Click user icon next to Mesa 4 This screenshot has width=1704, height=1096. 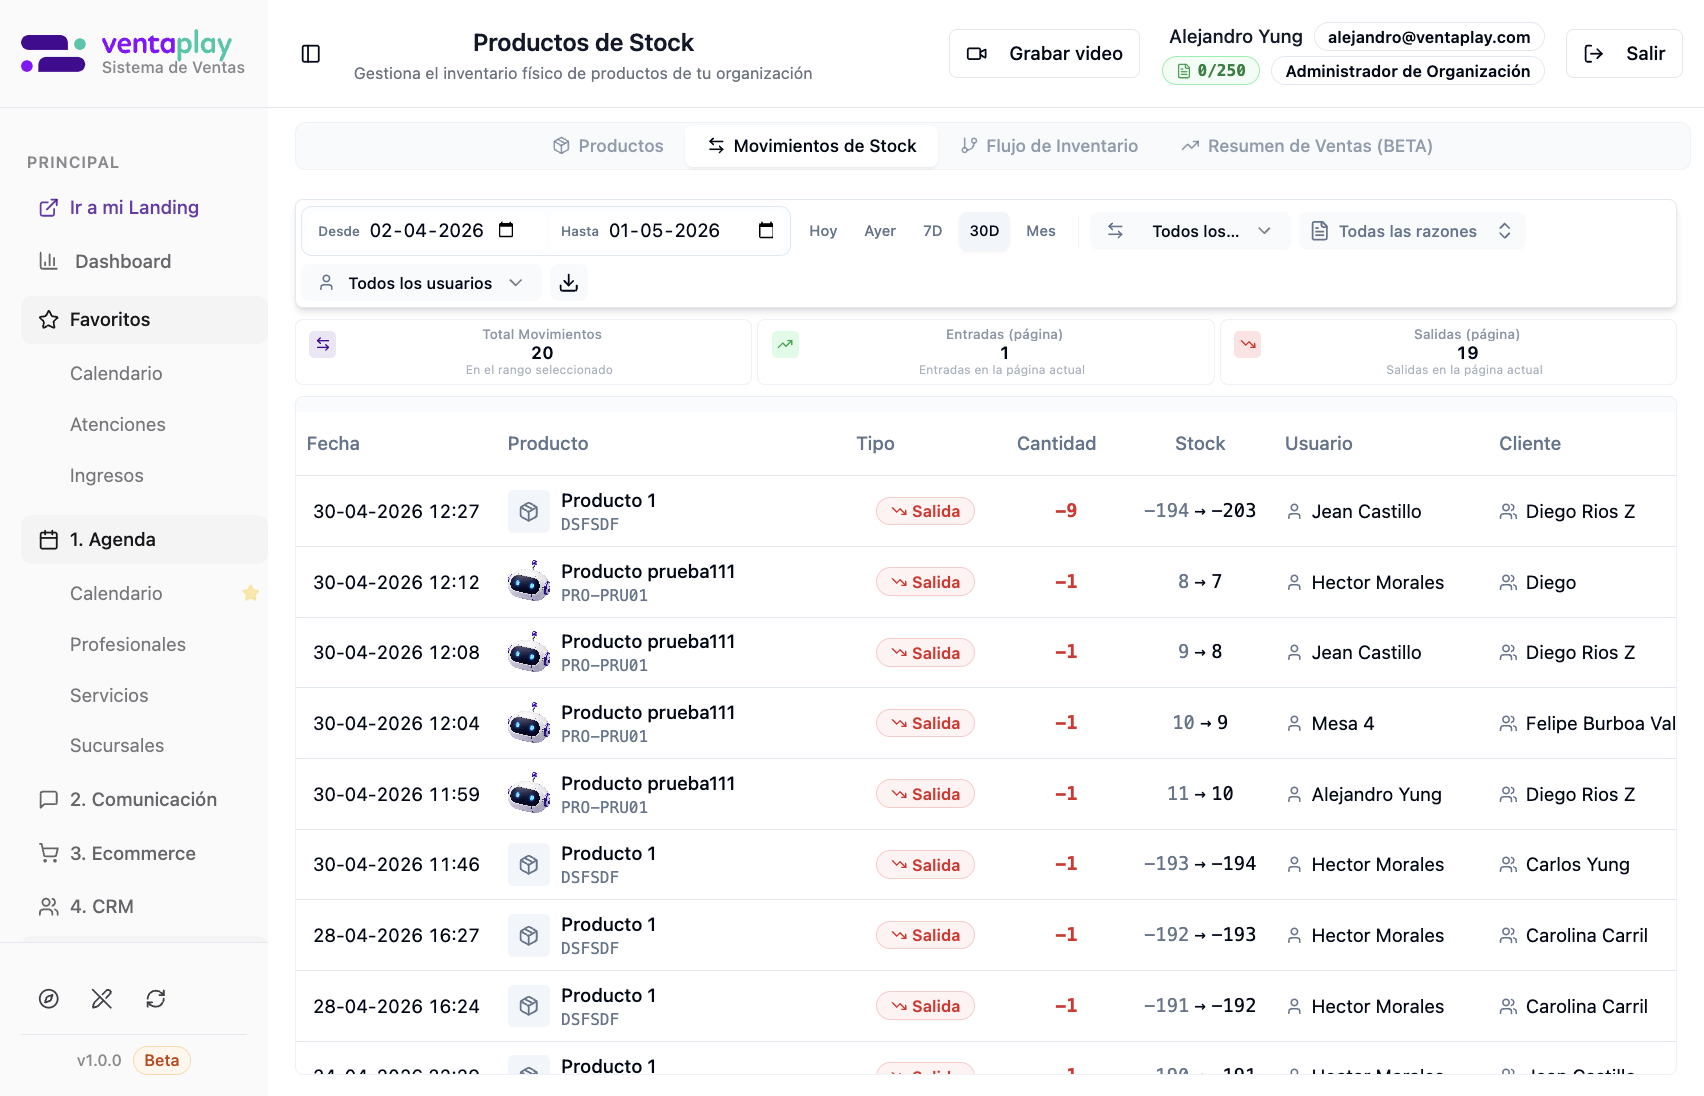tap(1294, 724)
